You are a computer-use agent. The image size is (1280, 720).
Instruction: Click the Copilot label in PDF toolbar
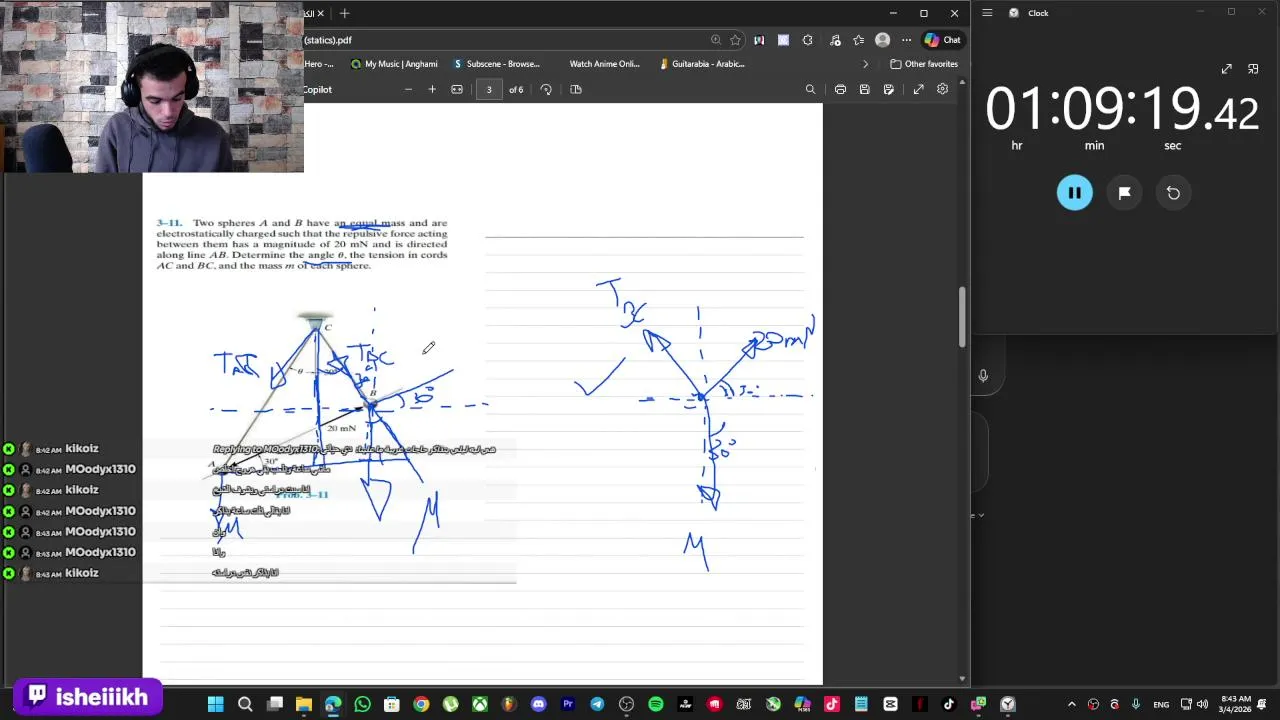click(318, 89)
